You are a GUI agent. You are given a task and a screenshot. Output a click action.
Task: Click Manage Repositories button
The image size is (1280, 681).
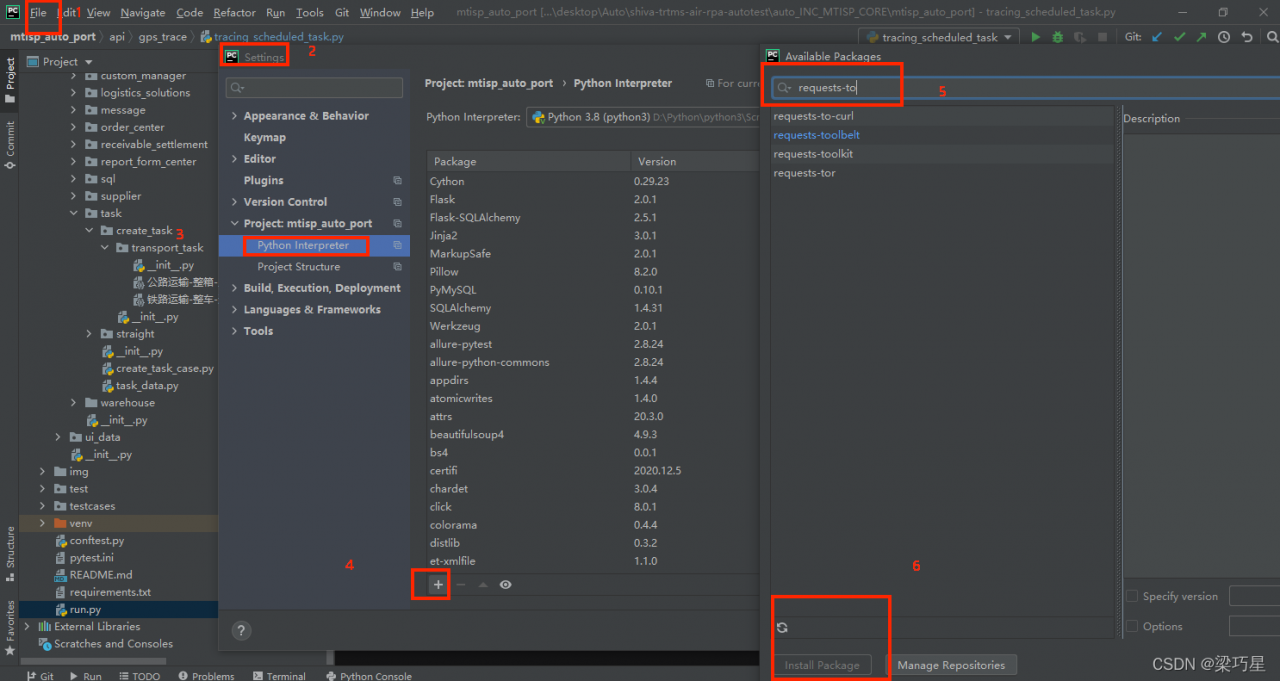(x=951, y=665)
